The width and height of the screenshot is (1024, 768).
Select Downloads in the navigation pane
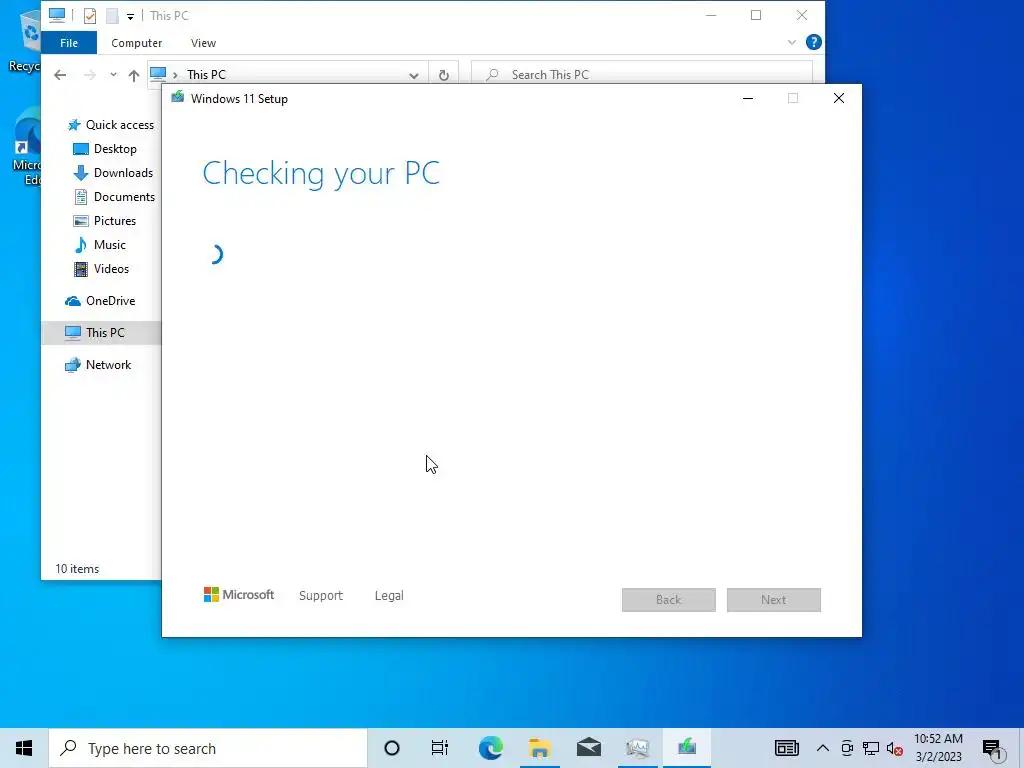[113, 172]
